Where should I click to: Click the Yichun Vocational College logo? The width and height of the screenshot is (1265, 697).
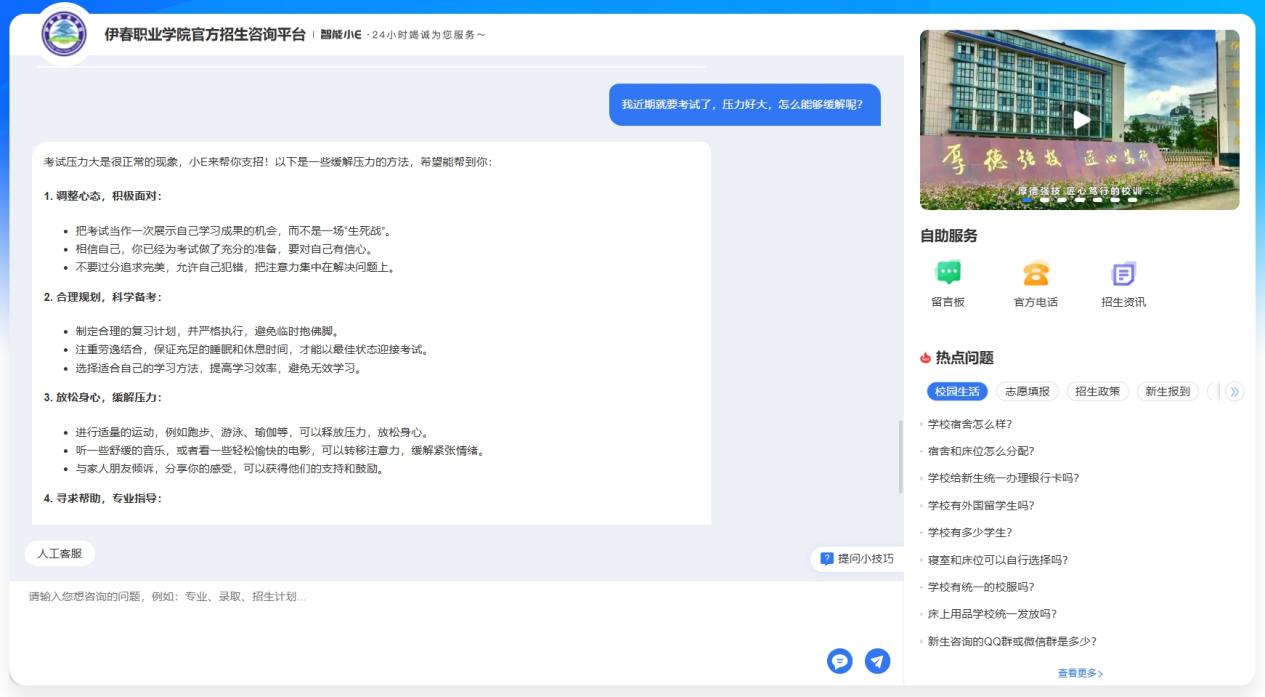point(64,35)
